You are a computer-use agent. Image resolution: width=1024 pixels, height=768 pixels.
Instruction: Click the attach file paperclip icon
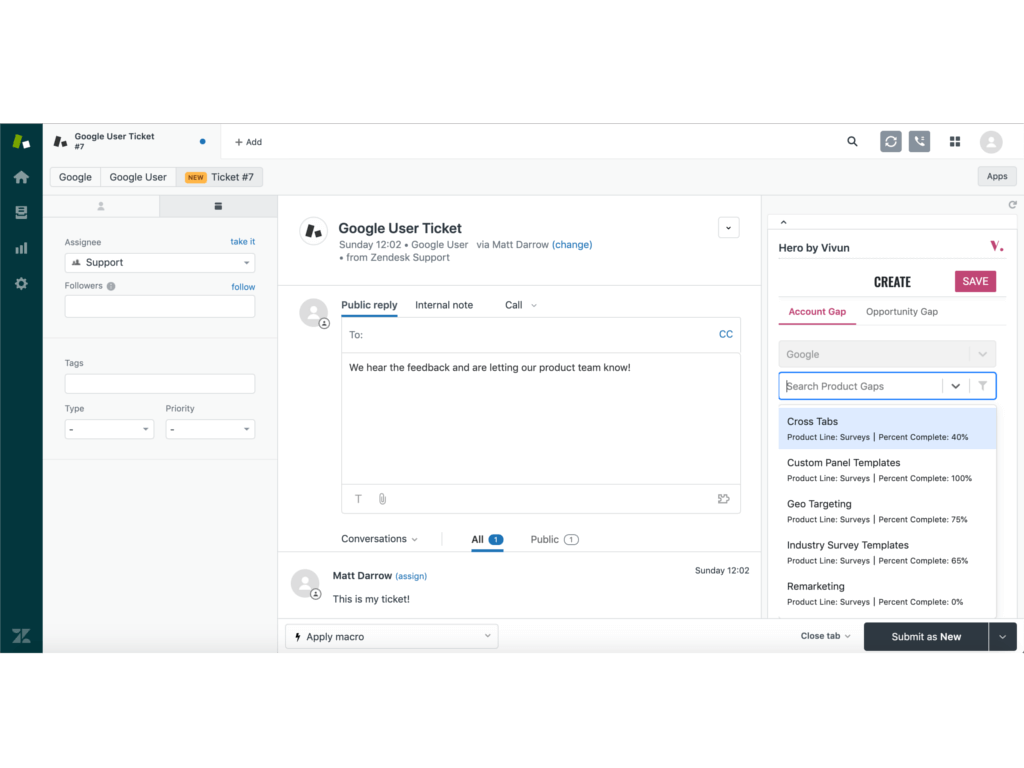(x=382, y=499)
